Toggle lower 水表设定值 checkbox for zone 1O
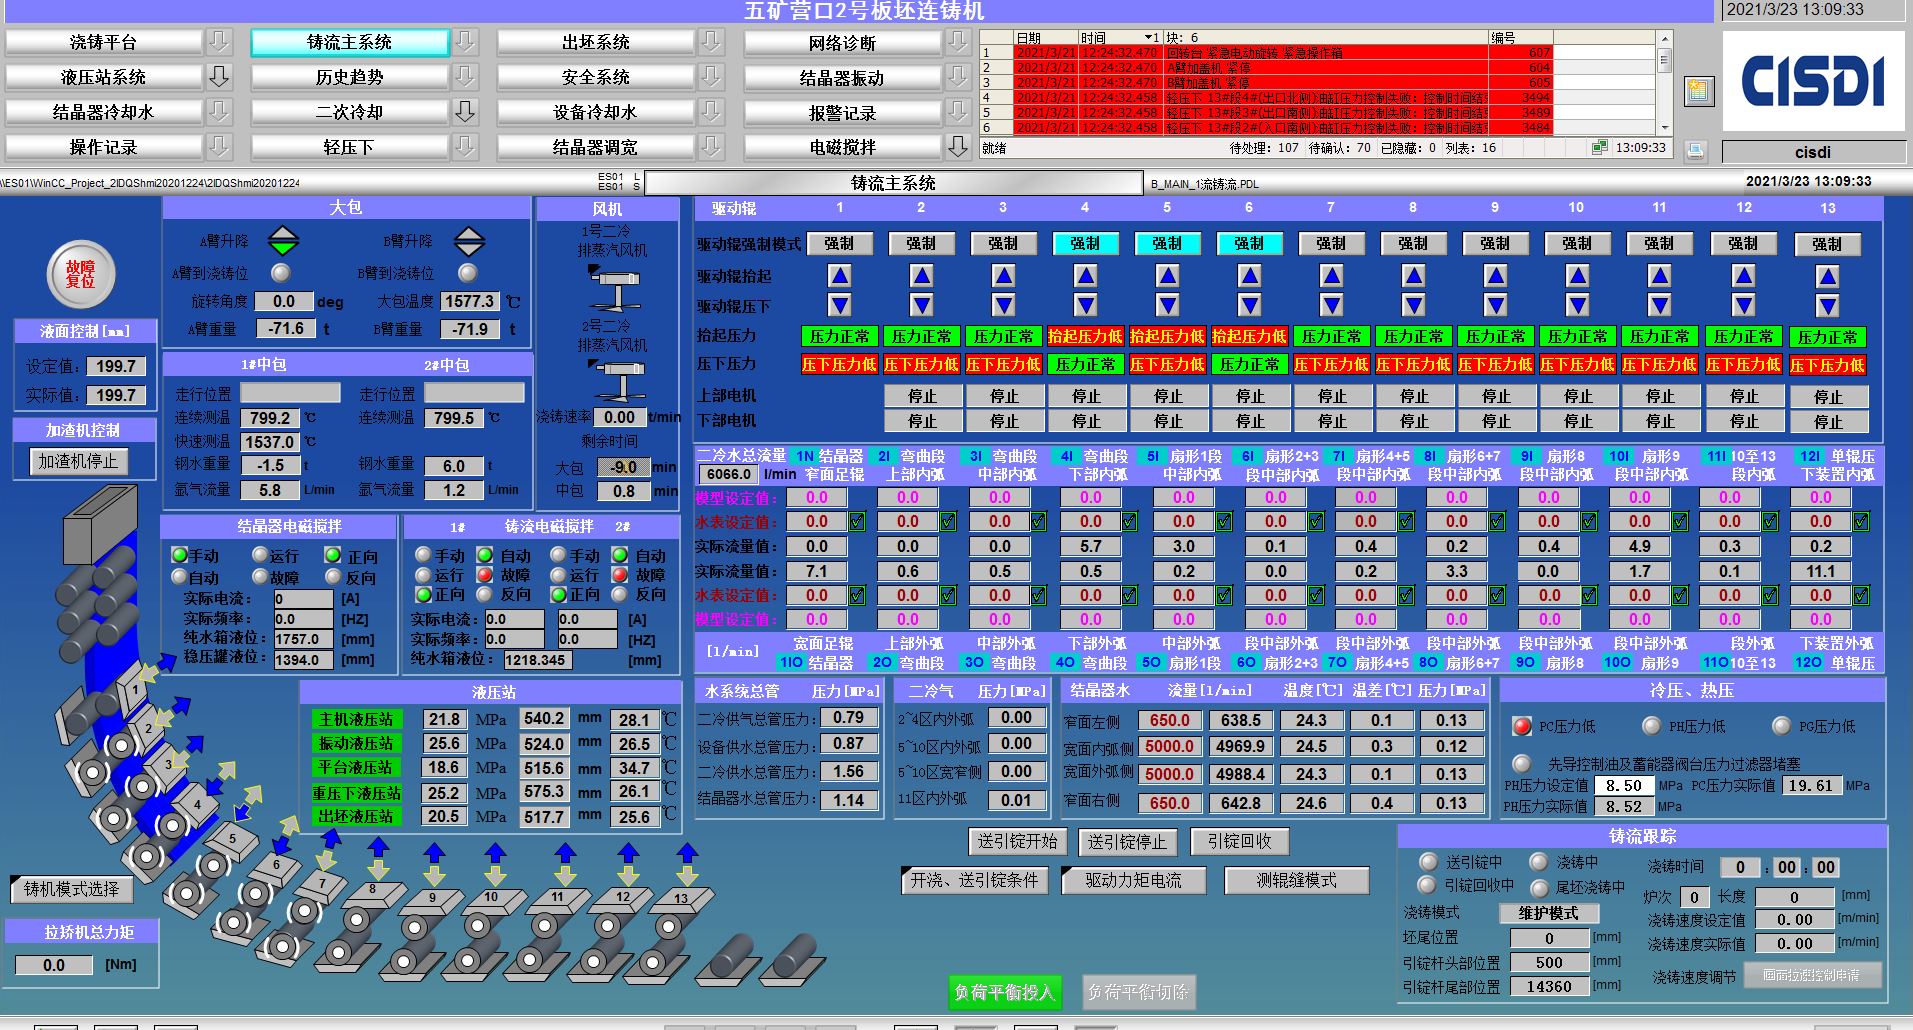The height and width of the screenshot is (1030, 1913). tap(857, 595)
